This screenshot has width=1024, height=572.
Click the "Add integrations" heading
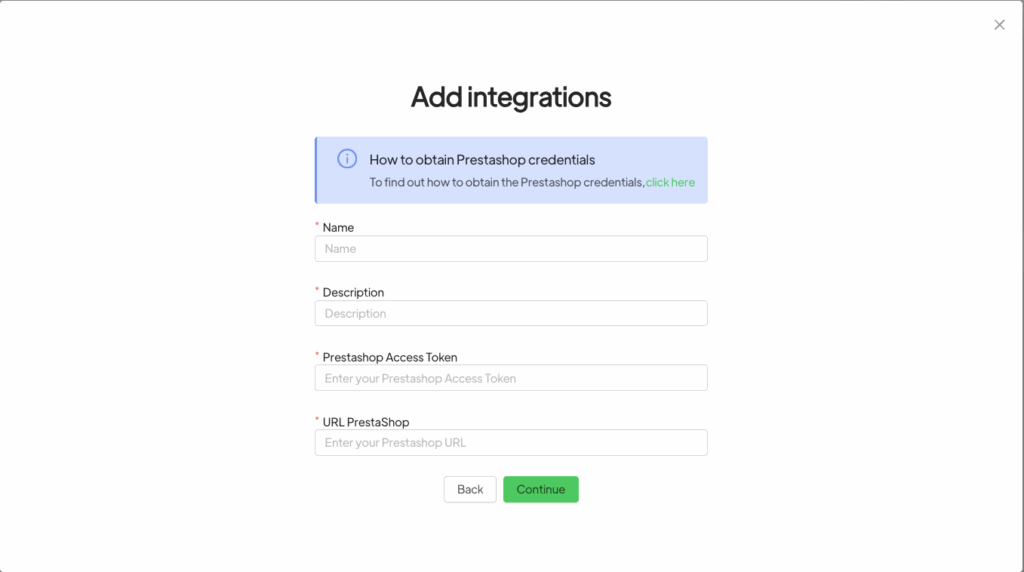point(511,97)
